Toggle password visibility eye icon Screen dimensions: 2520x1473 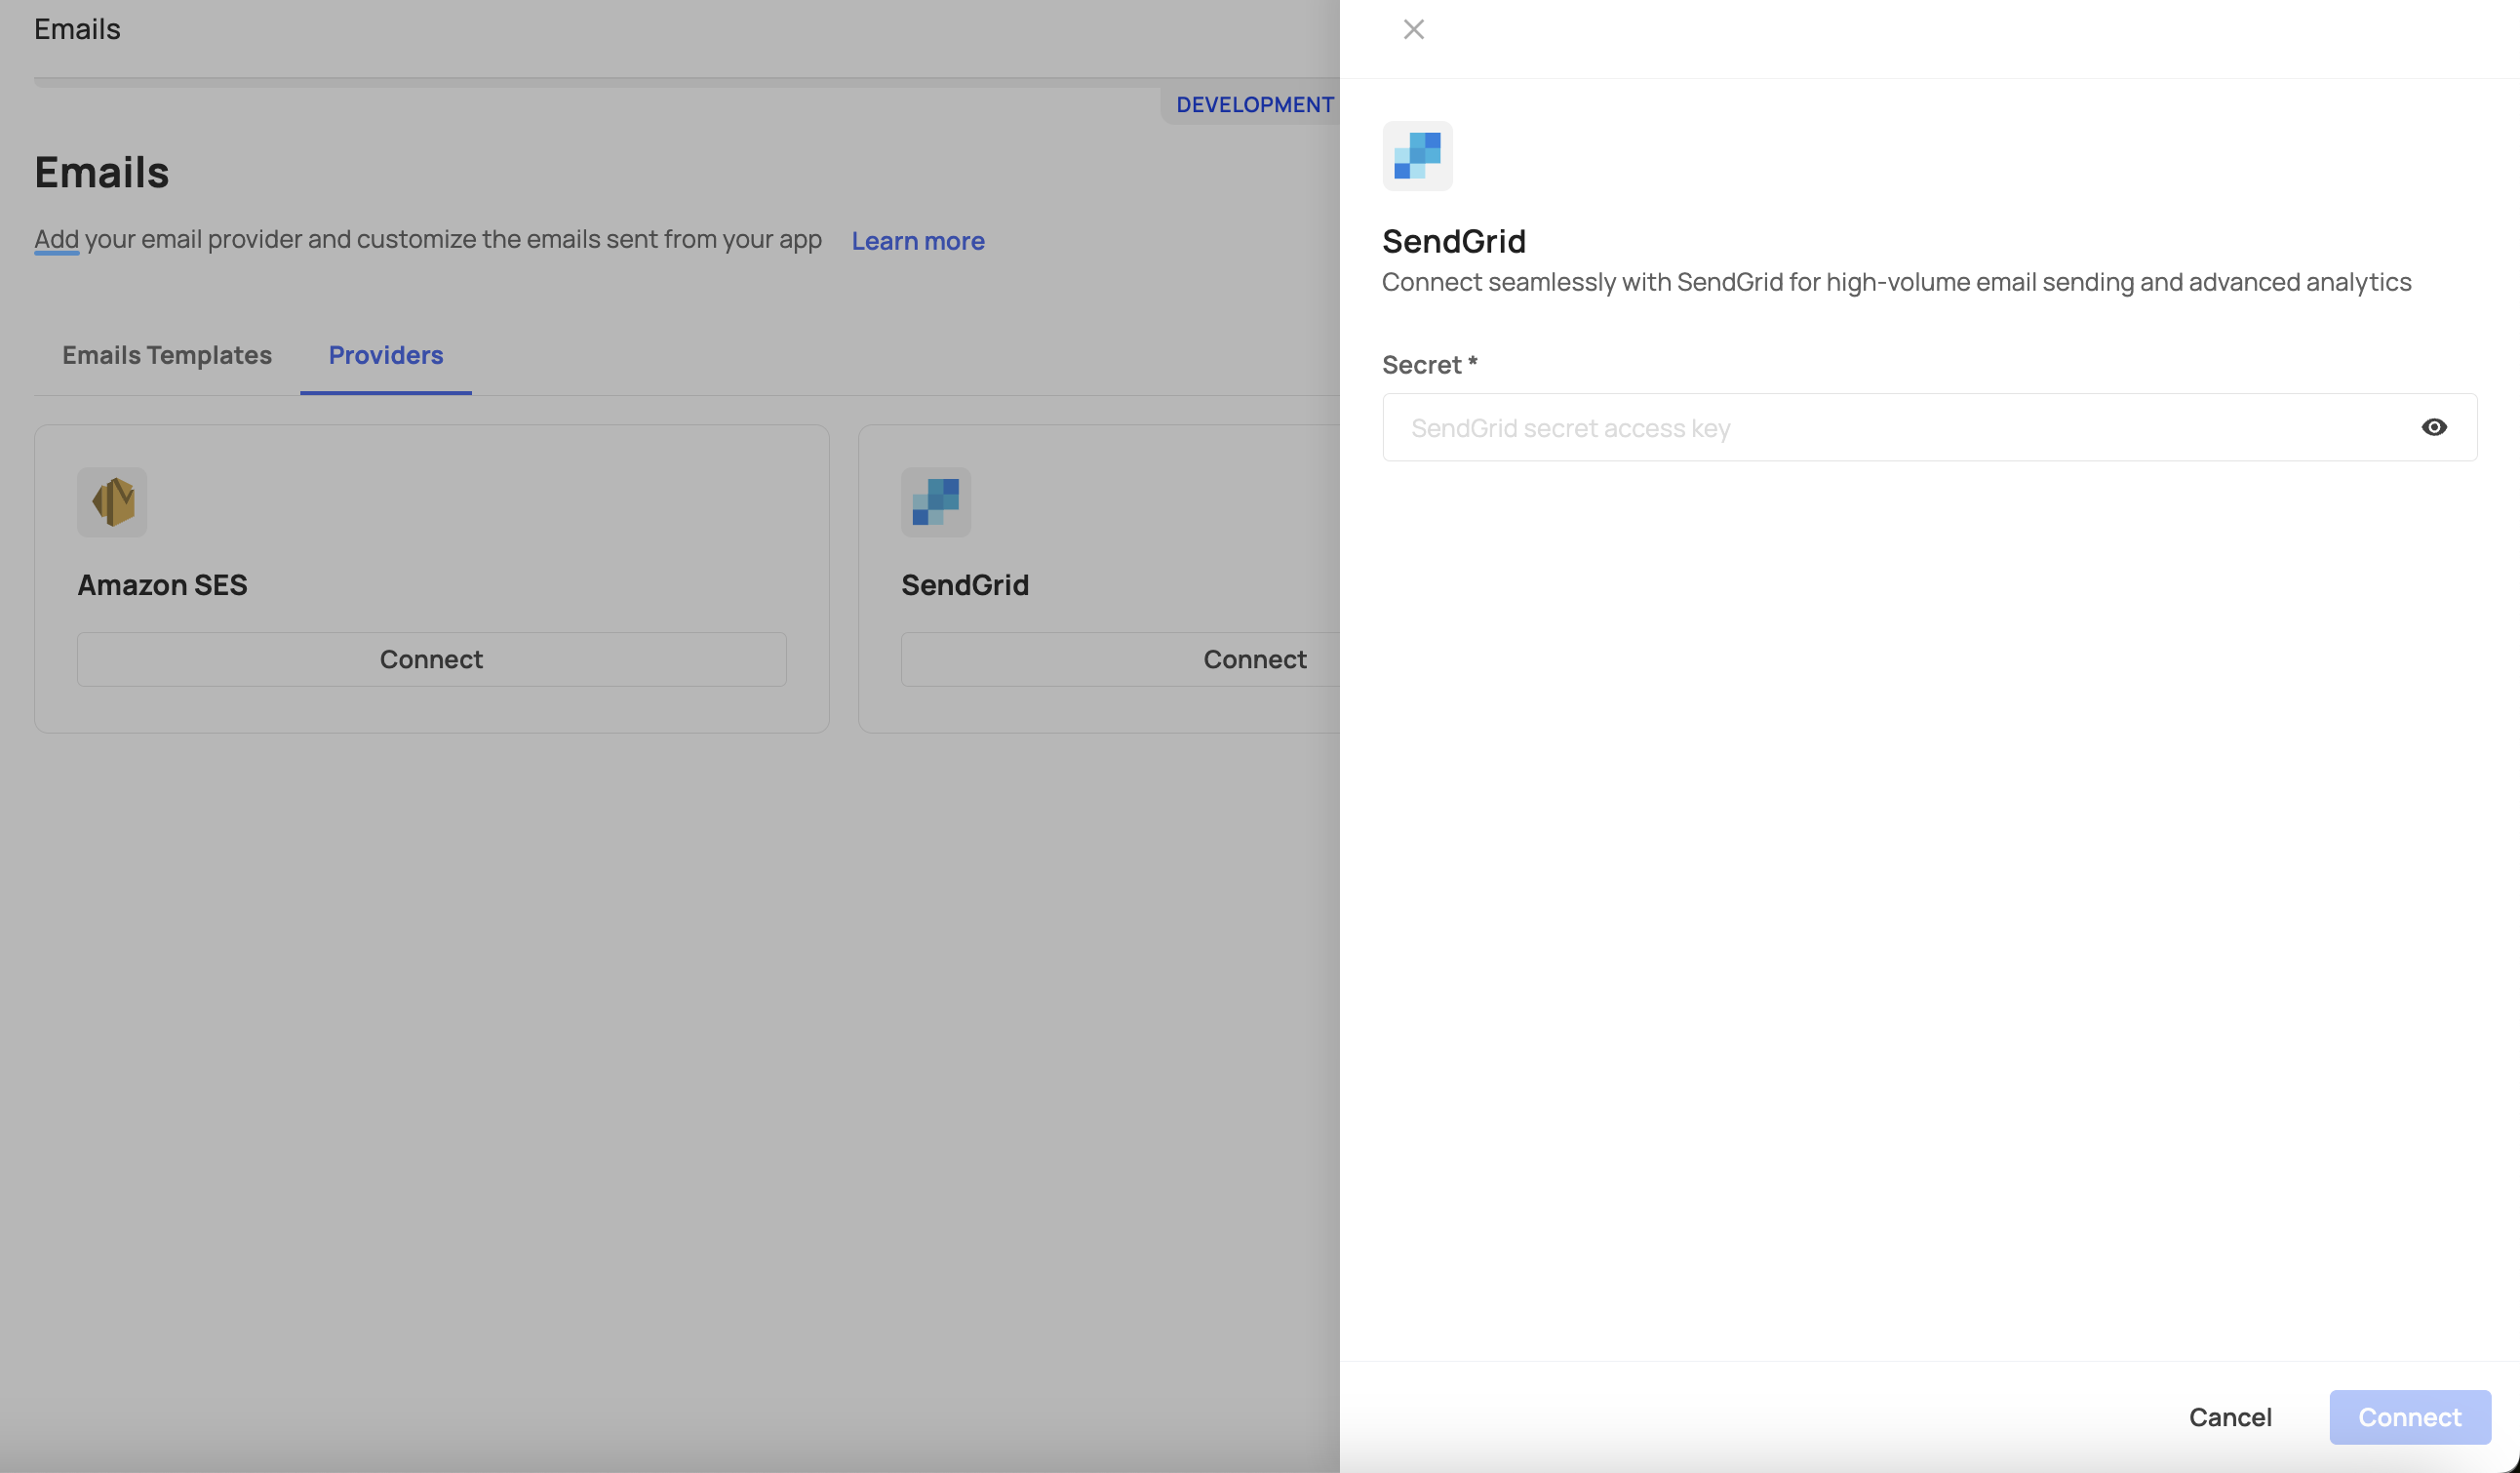pyautogui.click(x=2432, y=426)
